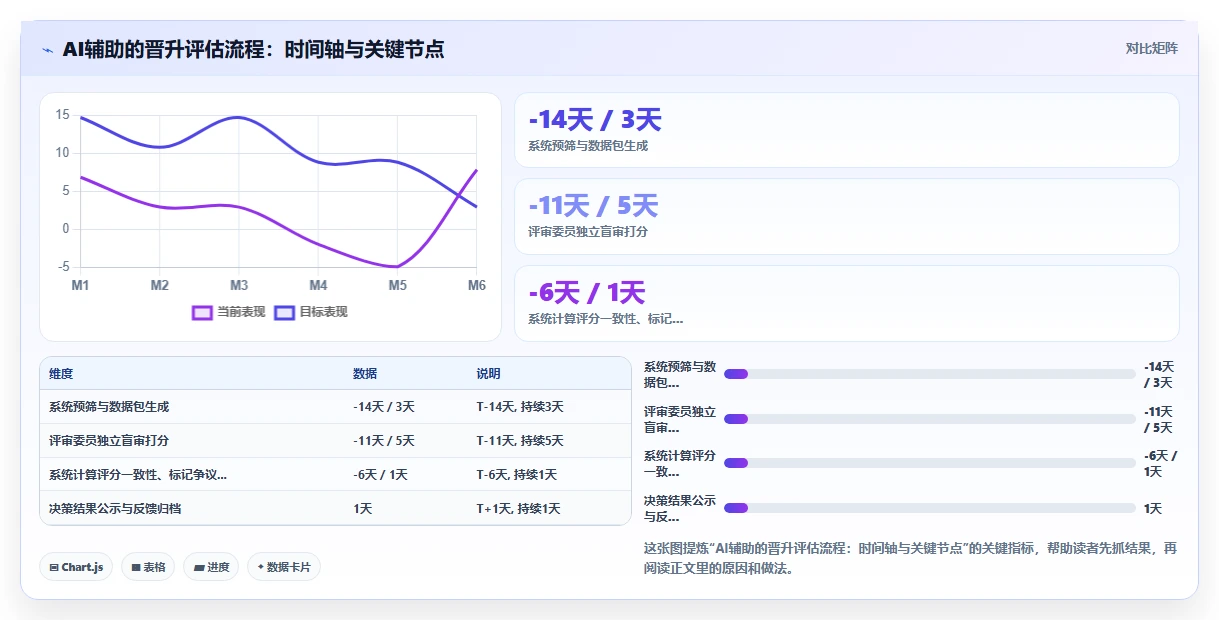Click the M6 axis label on chart
The width and height of the screenshot is (1219, 620).
tap(477, 286)
